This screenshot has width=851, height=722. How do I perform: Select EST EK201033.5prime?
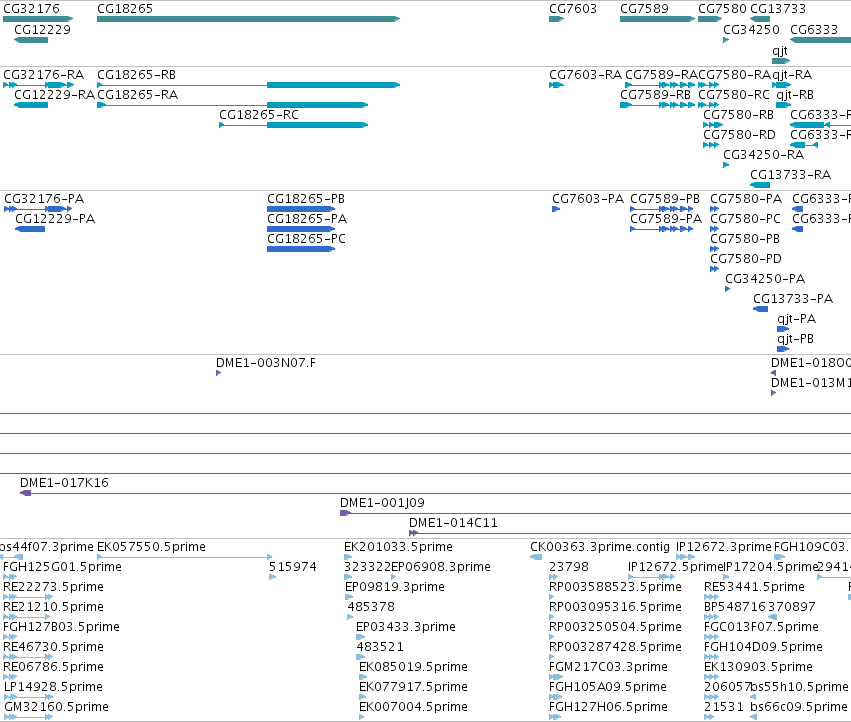tap(348, 557)
